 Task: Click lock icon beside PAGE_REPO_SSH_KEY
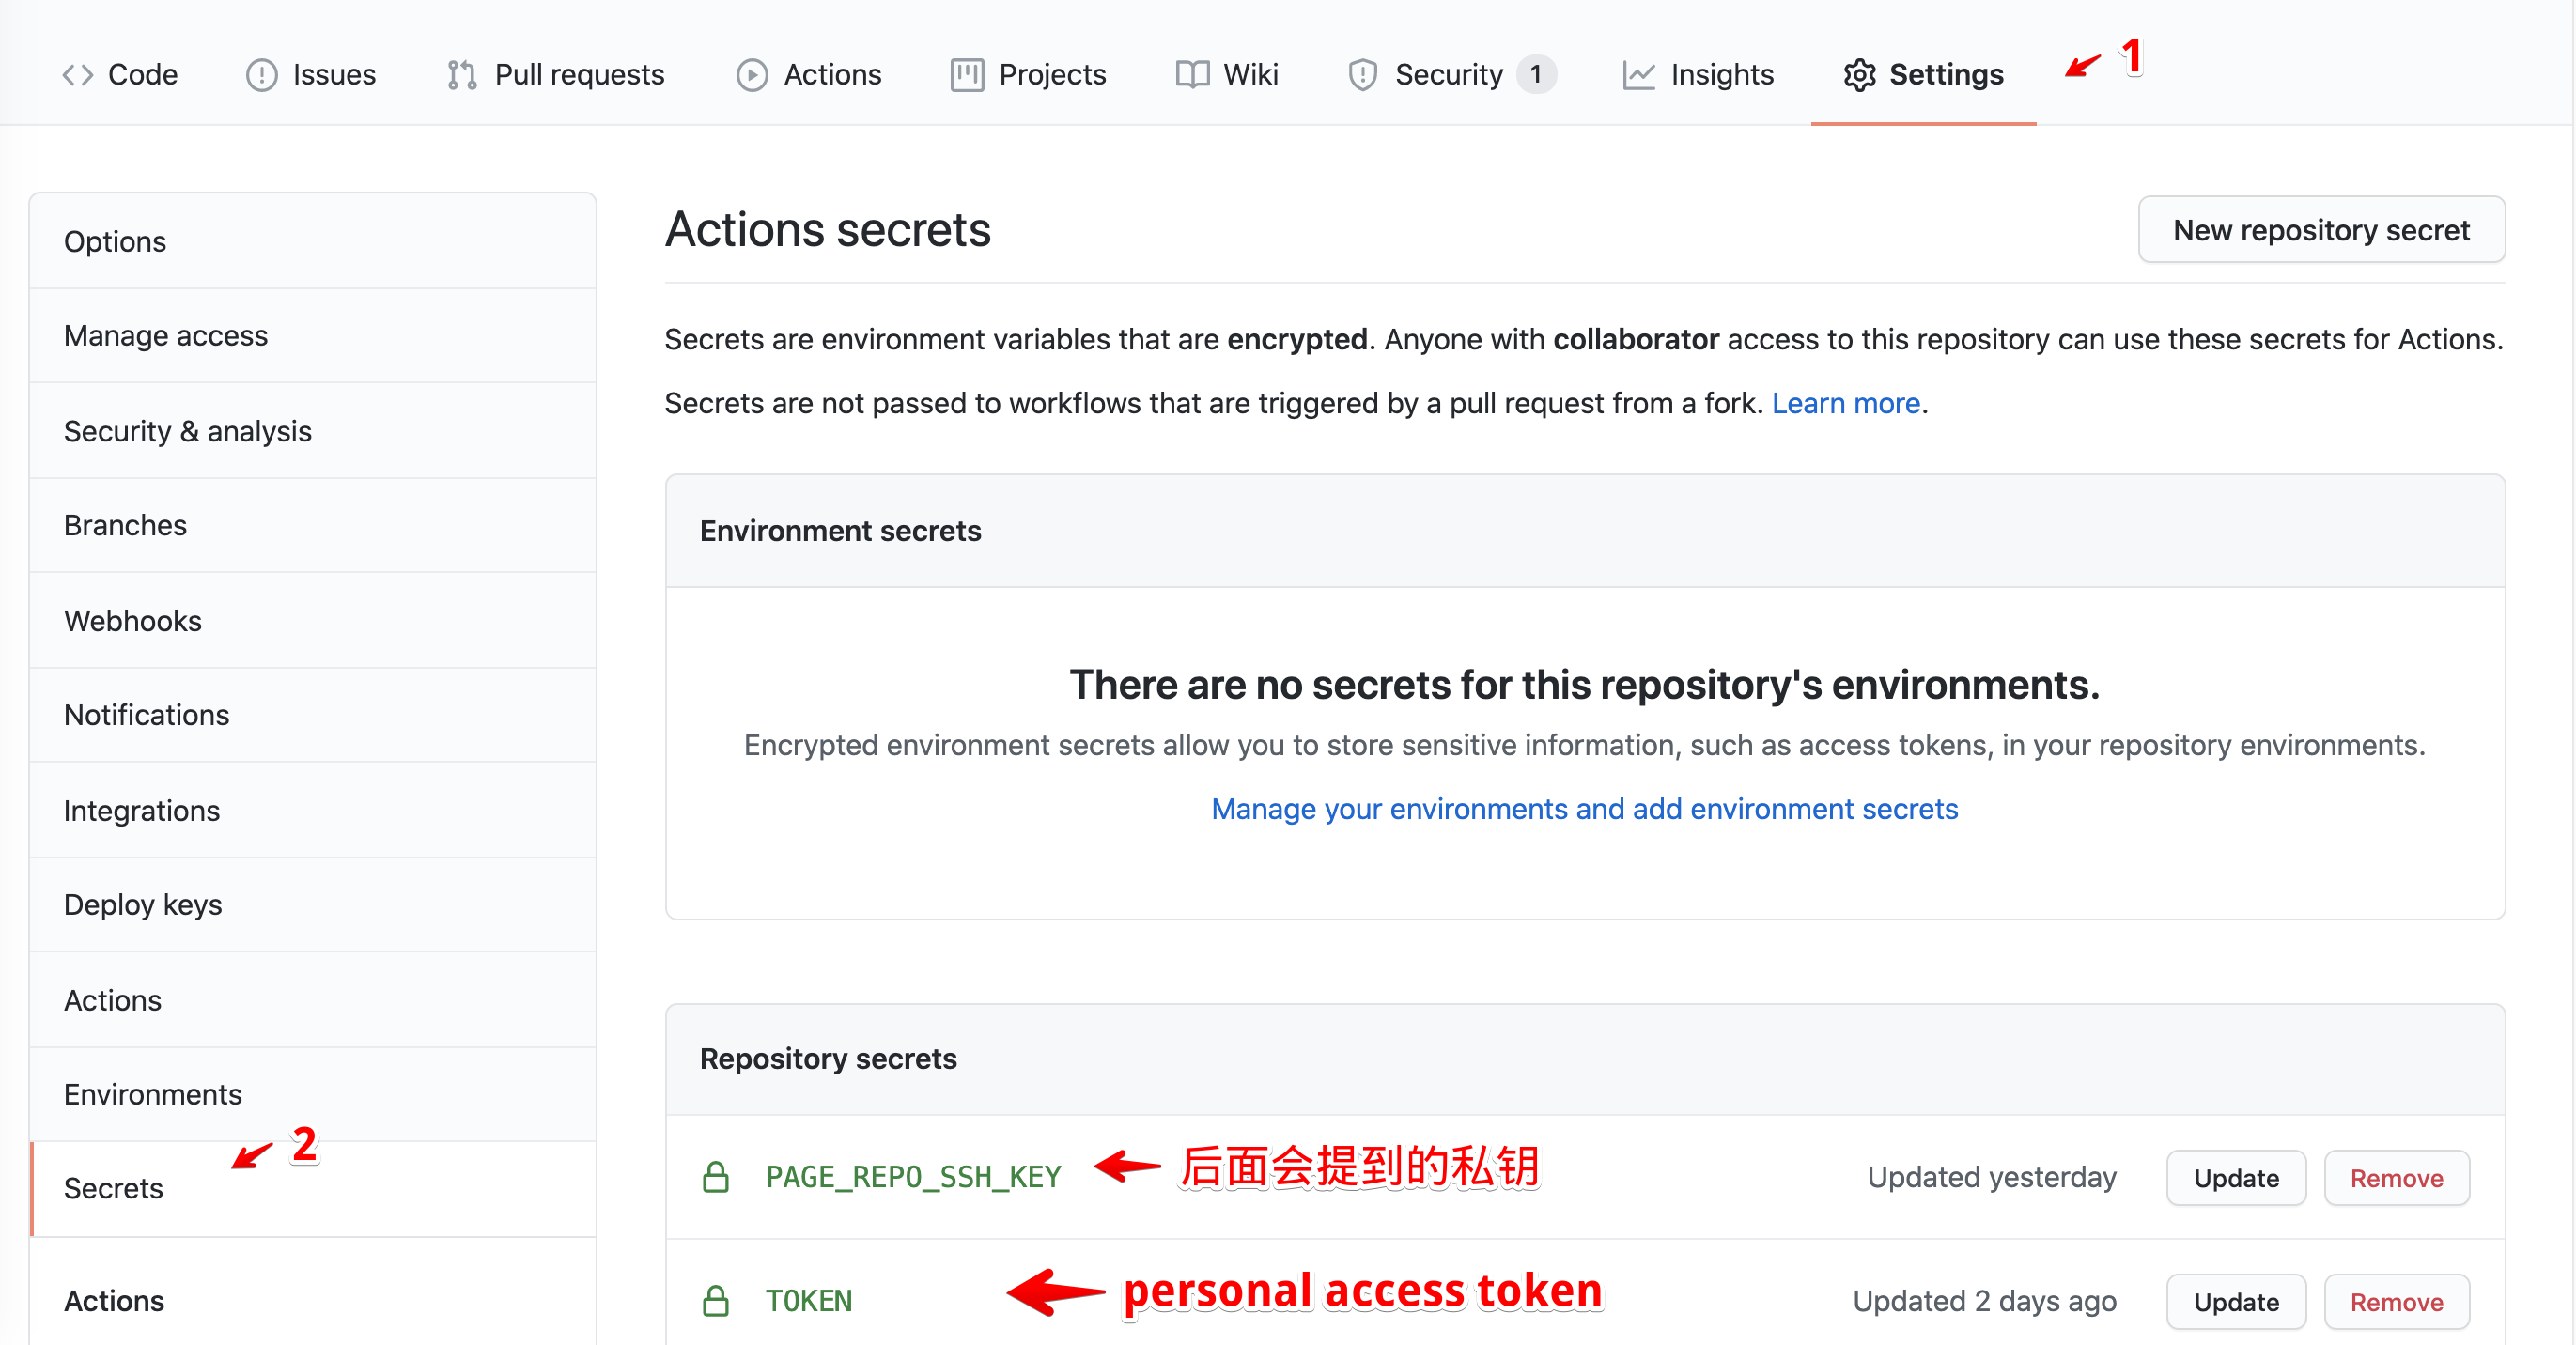pyautogui.click(x=716, y=1177)
